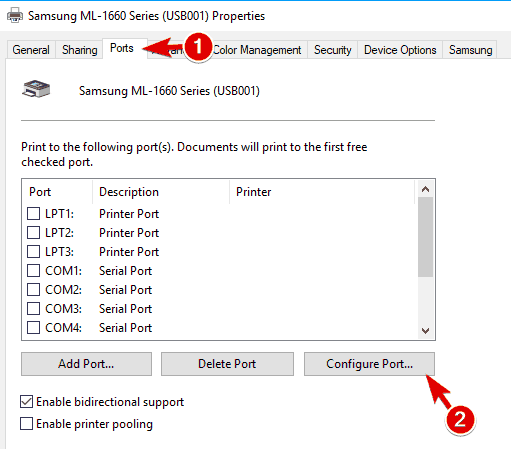
Task: Switch to the General tab
Action: [31, 50]
